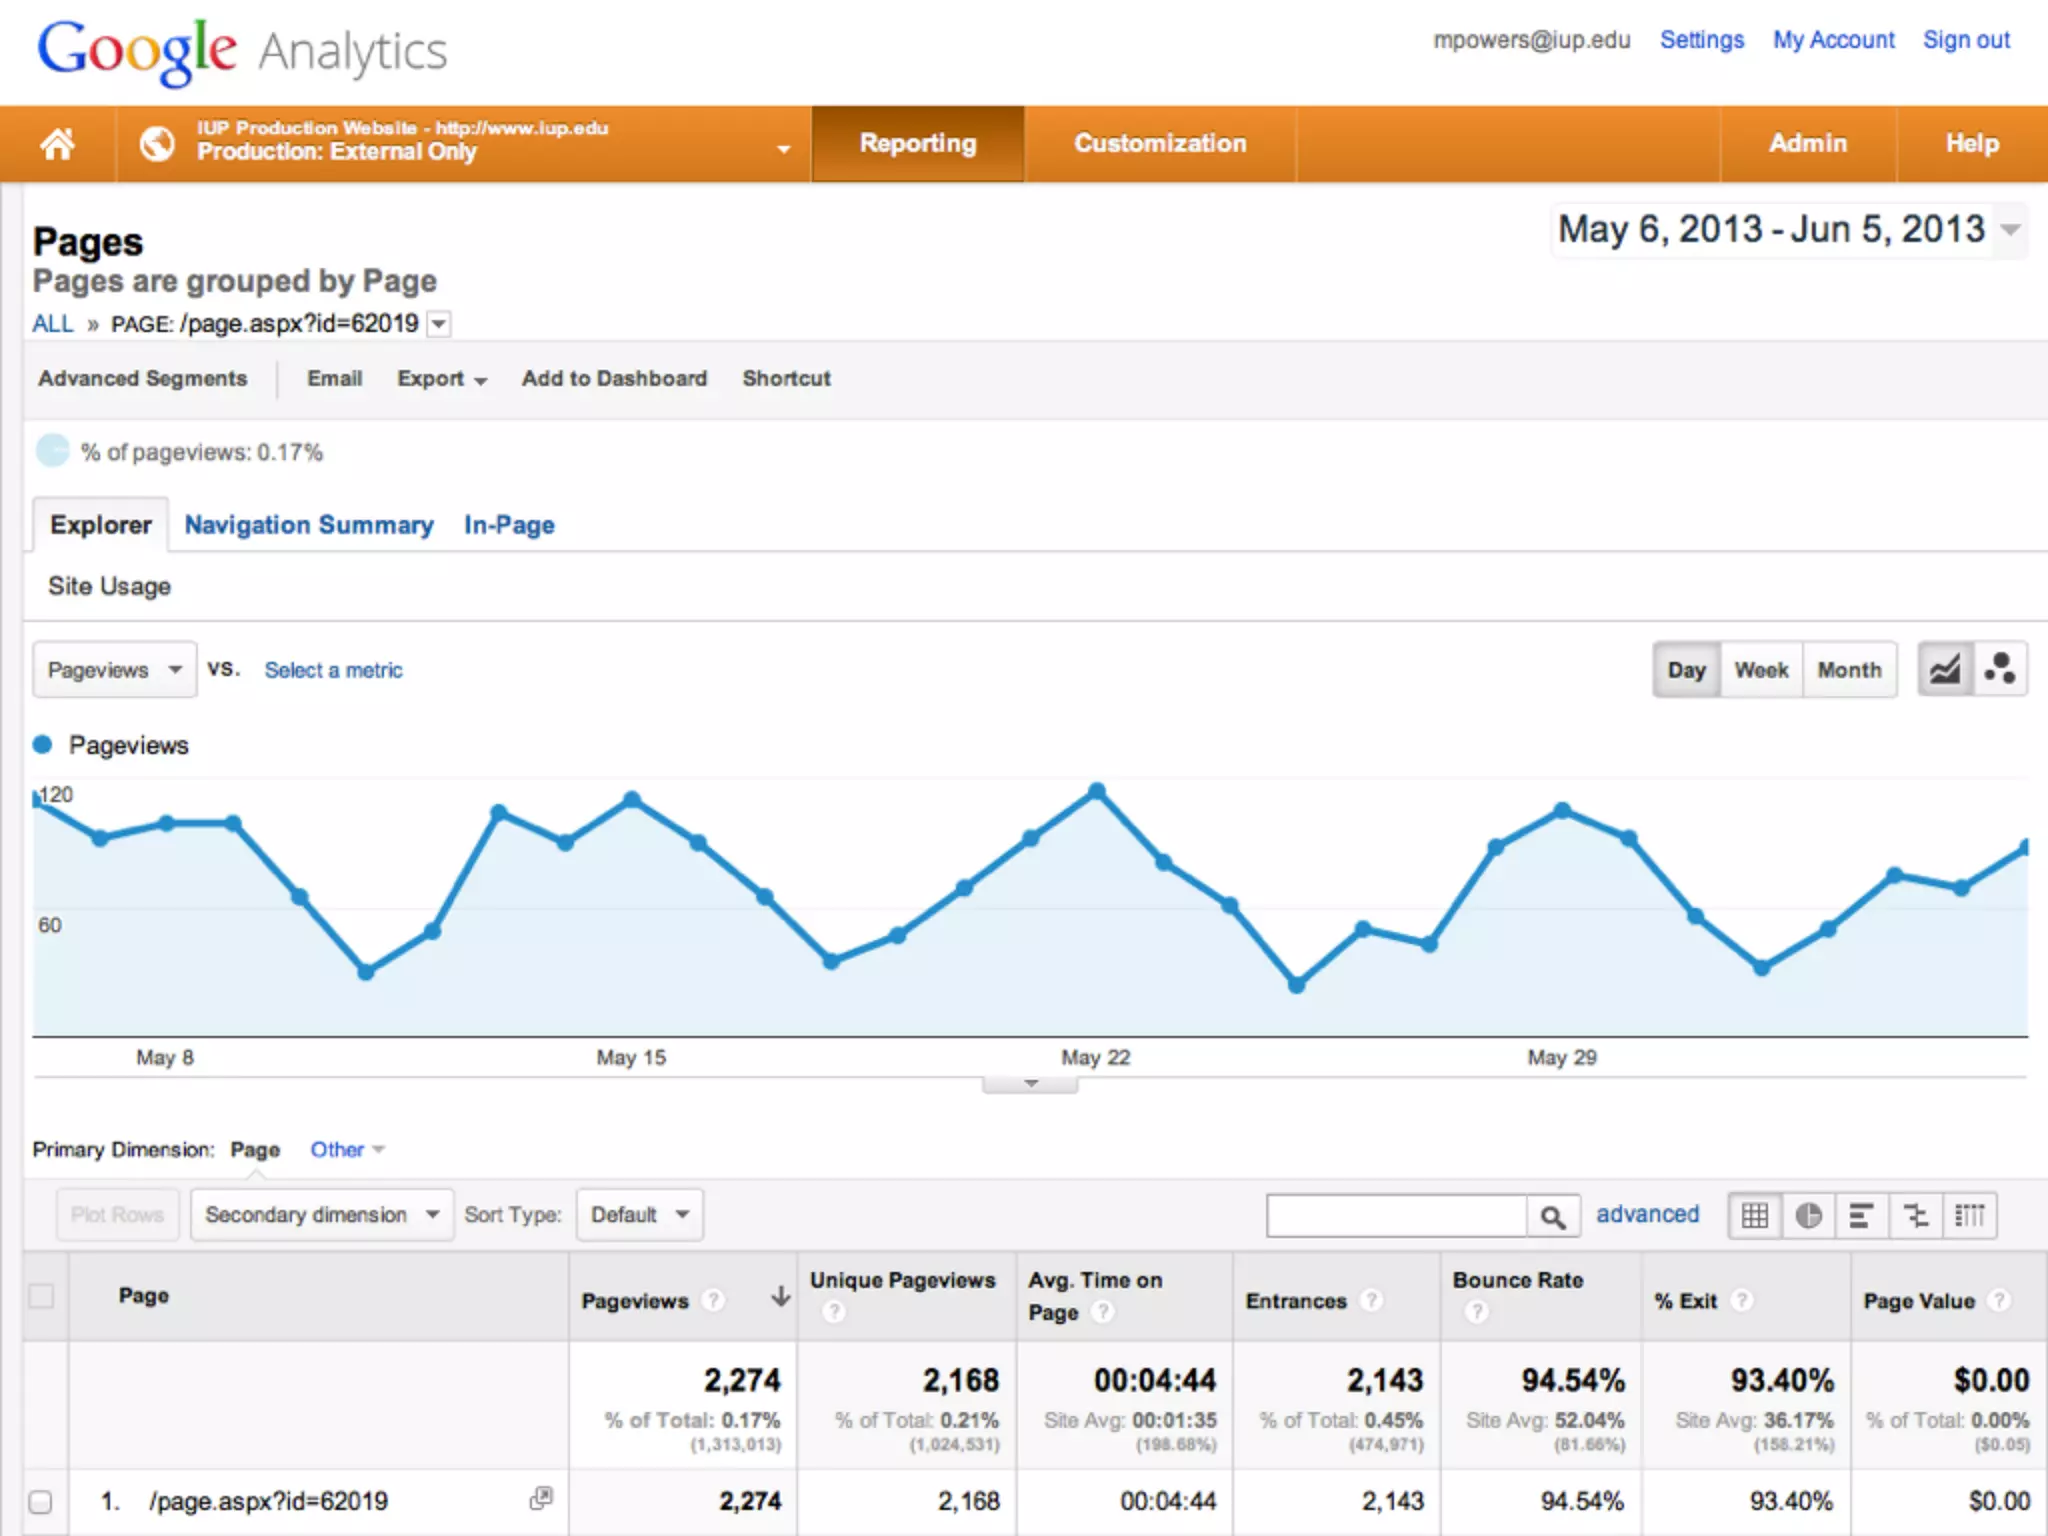
Task: Check the row 1 page checkbox
Action: point(41,1501)
